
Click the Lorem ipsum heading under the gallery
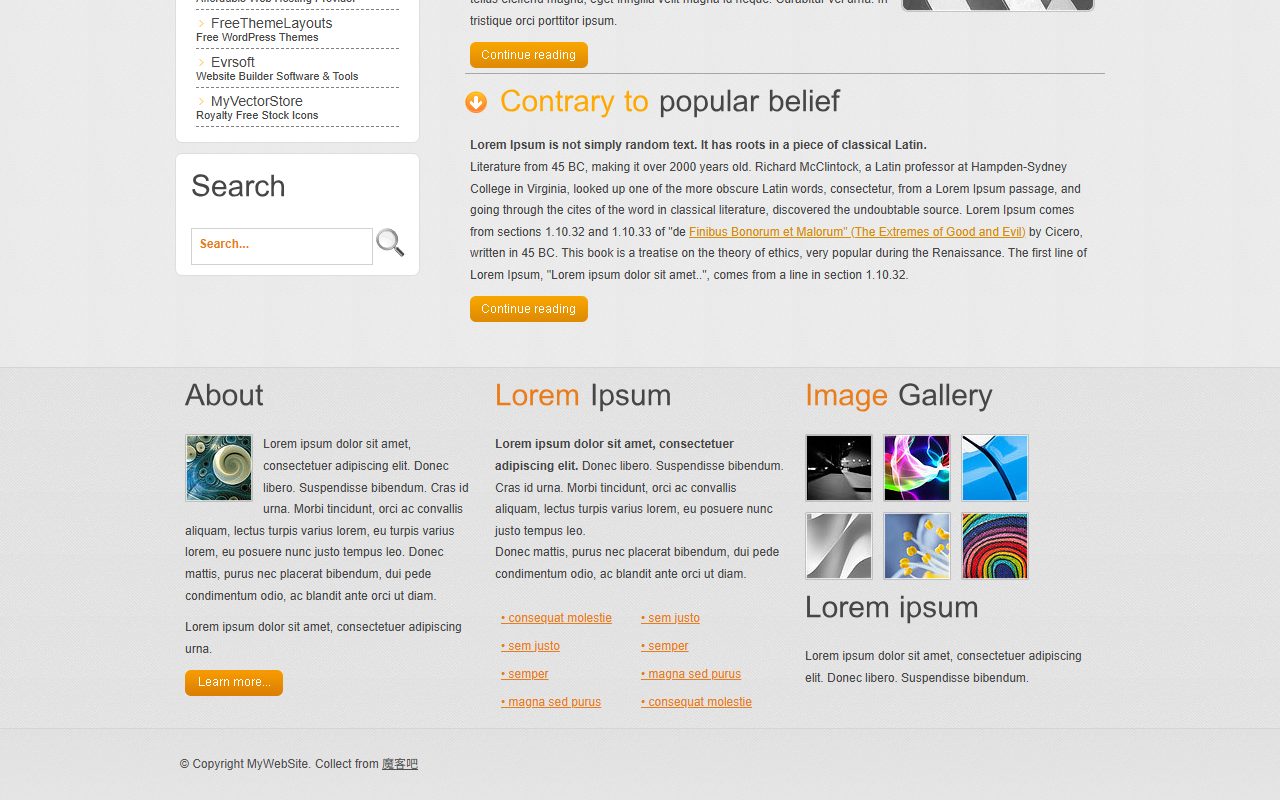tap(892, 608)
